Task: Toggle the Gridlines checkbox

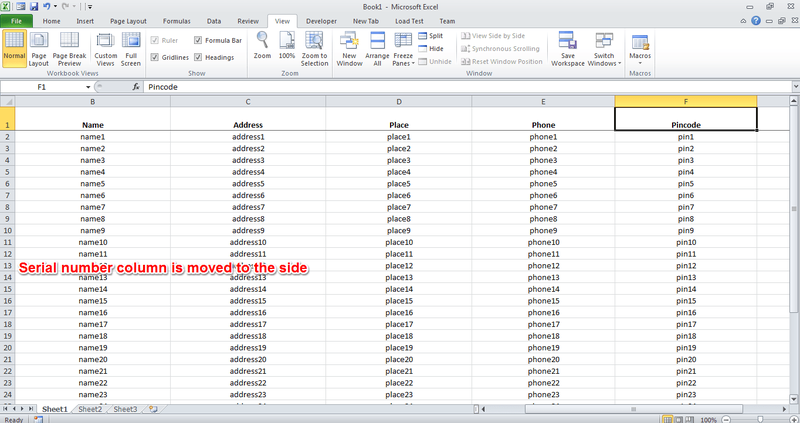Action: coord(155,57)
